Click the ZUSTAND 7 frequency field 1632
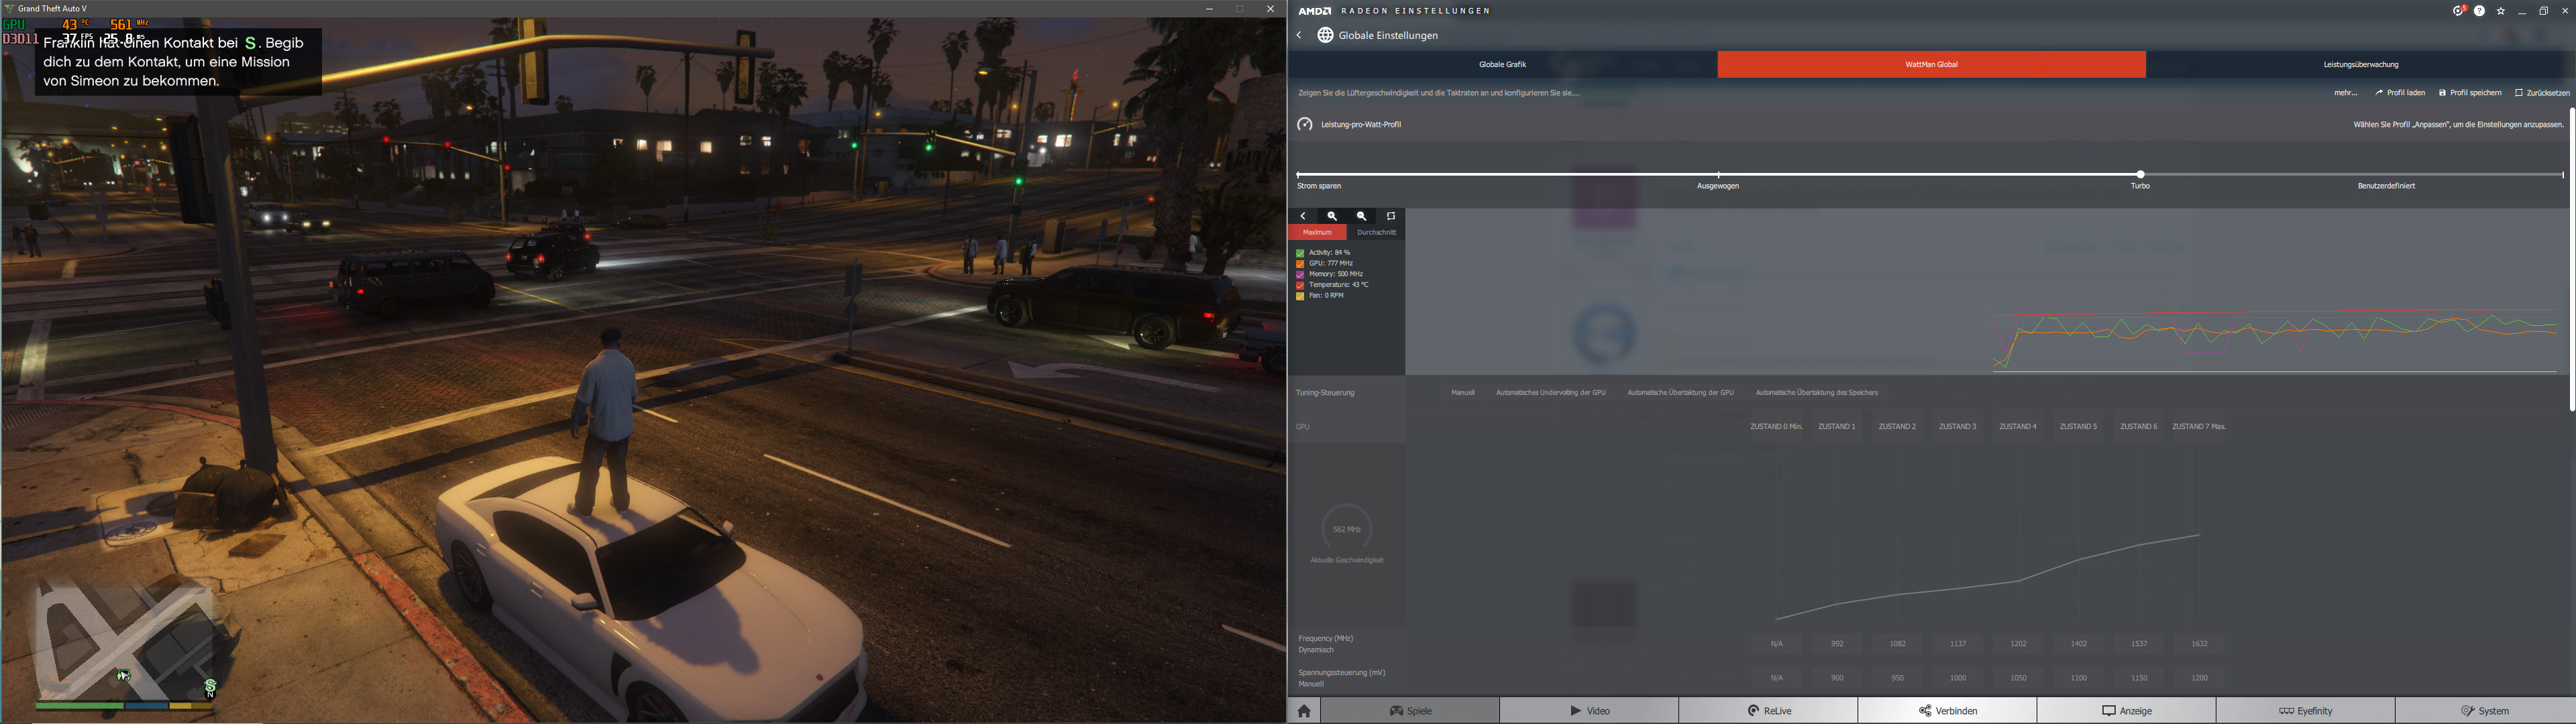 2199,644
